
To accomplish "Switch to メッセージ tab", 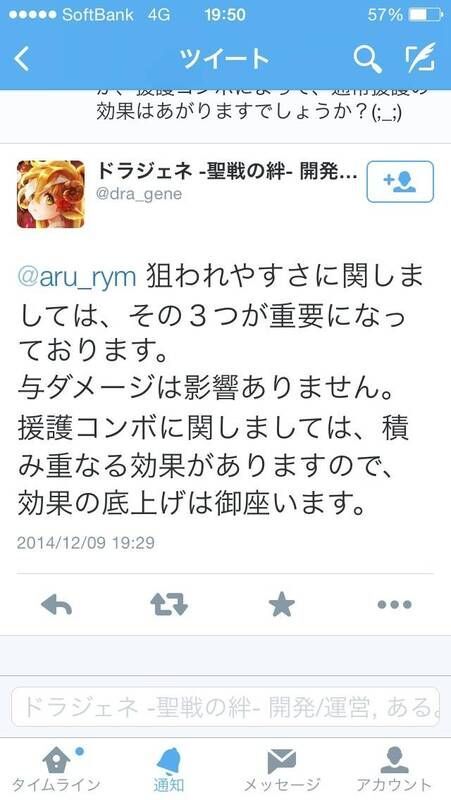I will click(x=282, y=770).
